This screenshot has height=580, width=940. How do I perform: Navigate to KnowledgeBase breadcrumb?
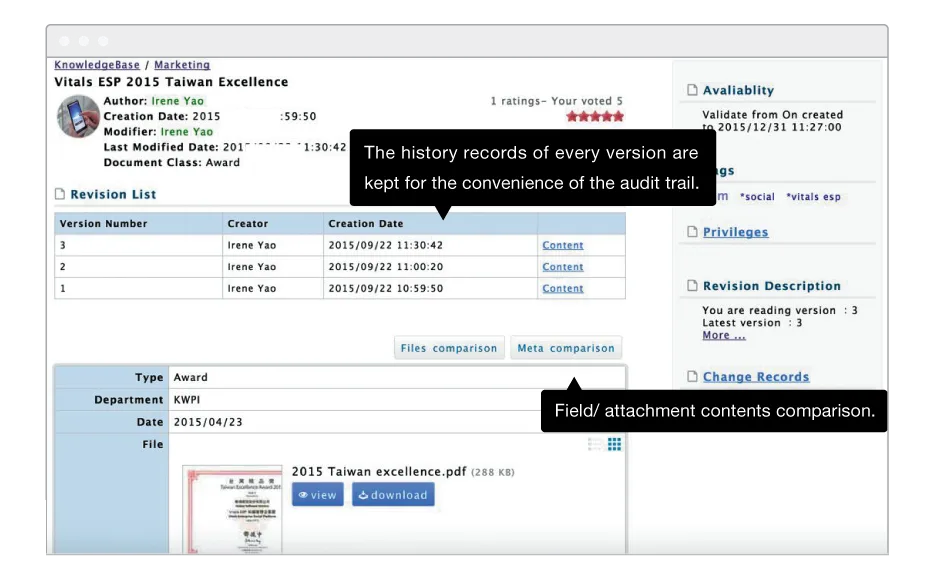click(x=97, y=65)
